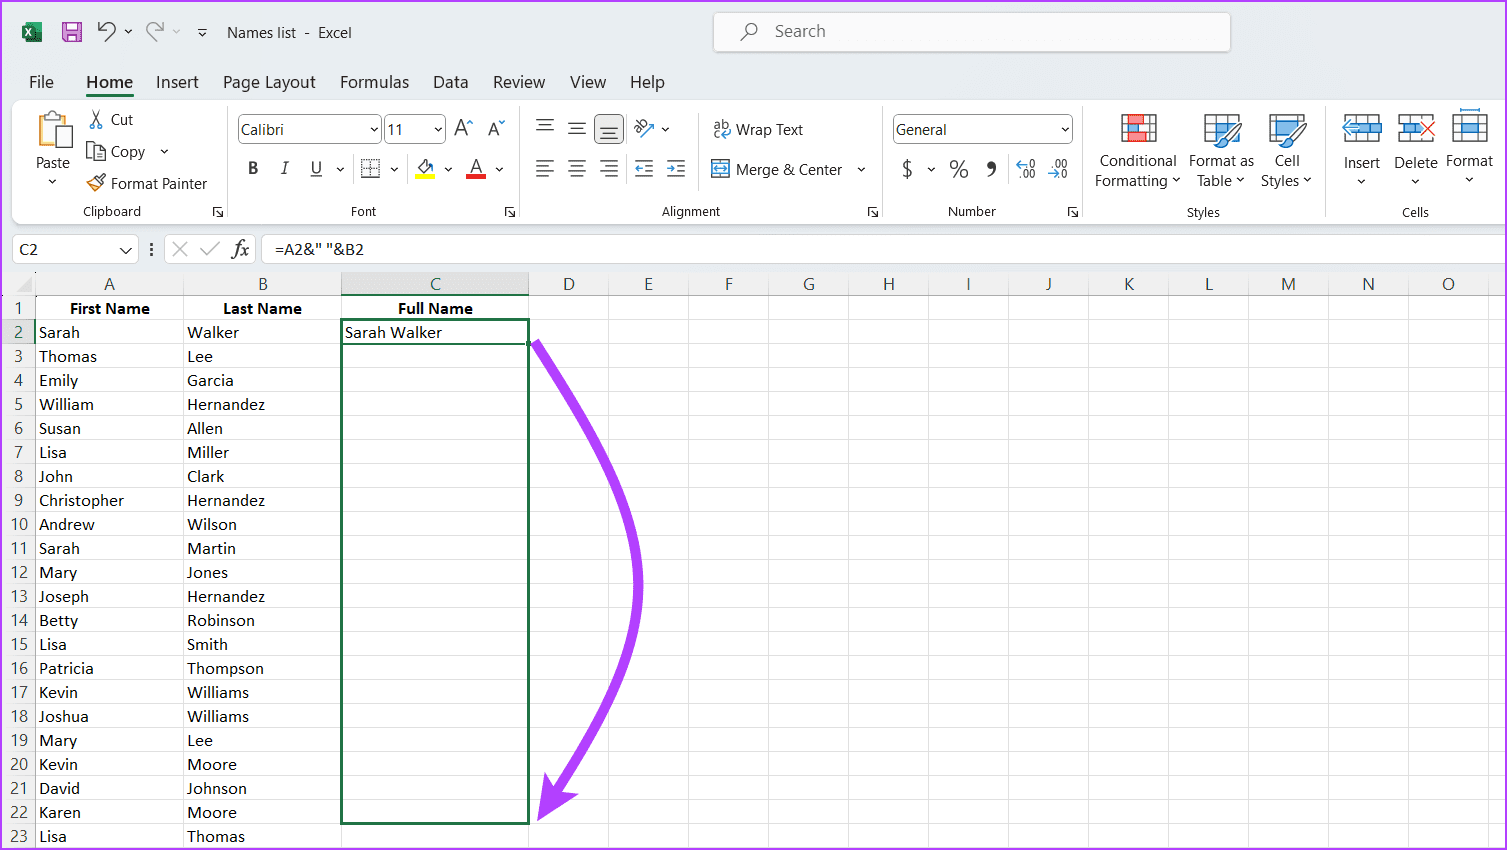Viewport: 1507px width, 850px height.
Task: Click the Insert Function fx icon
Action: [x=240, y=249]
